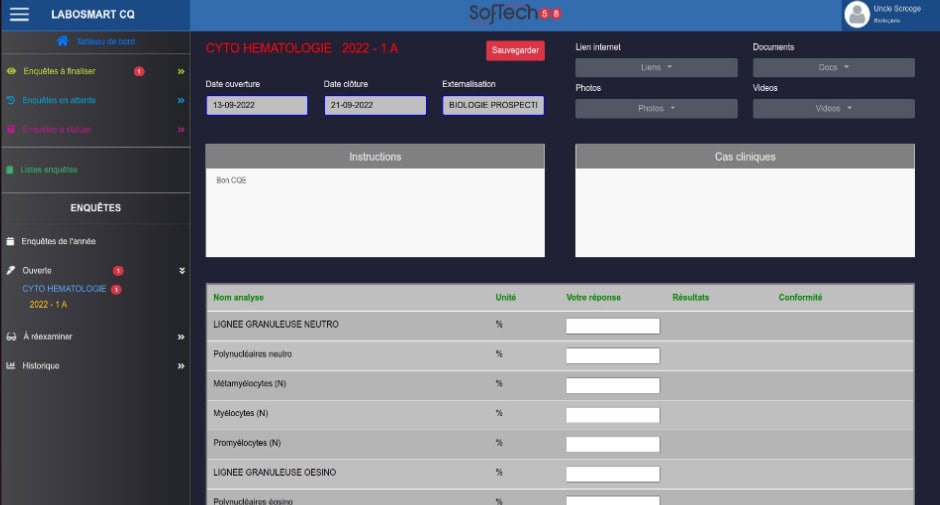Open Enquêtes de l'année menu item
Viewport: 940px width, 505px height.
58,241
